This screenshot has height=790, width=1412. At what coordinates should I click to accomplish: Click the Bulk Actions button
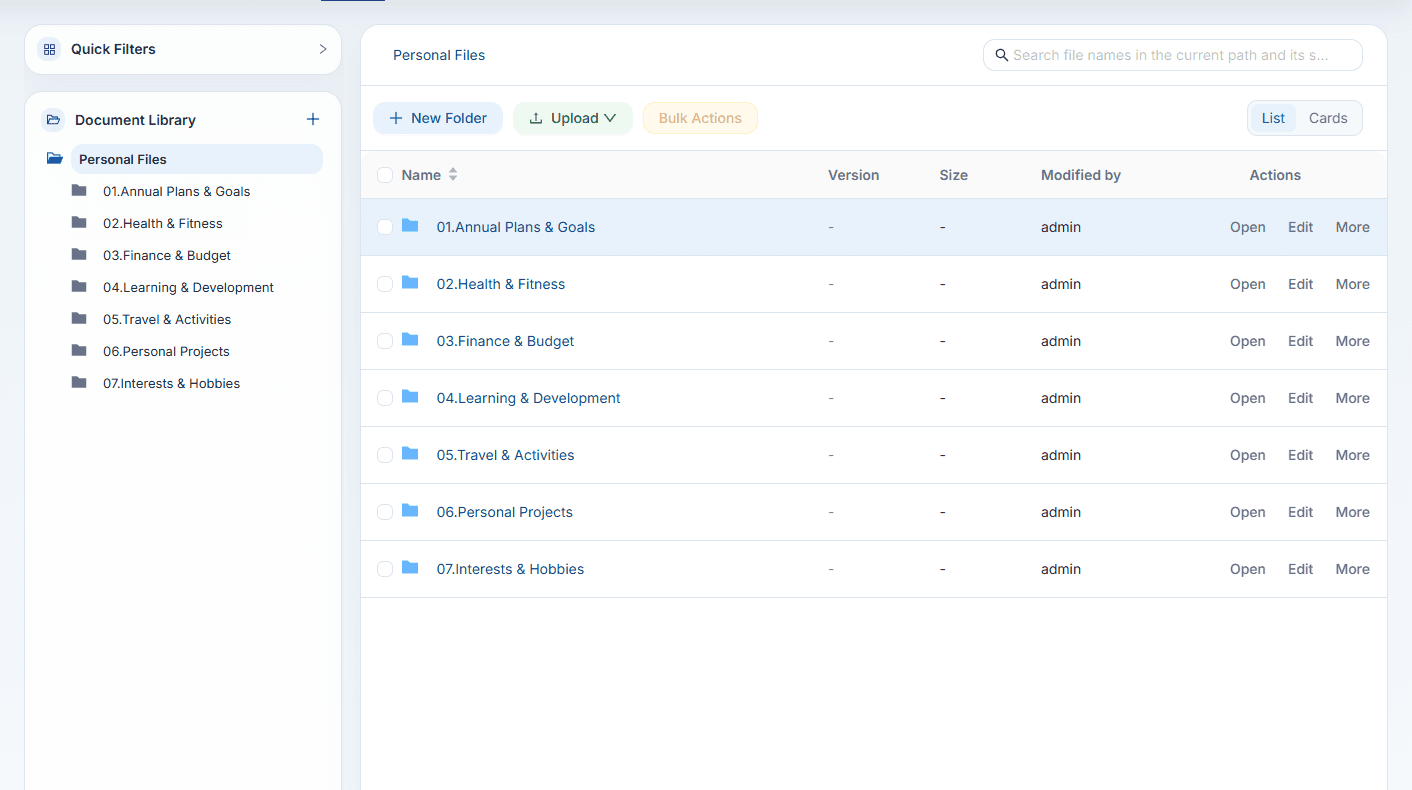click(700, 118)
